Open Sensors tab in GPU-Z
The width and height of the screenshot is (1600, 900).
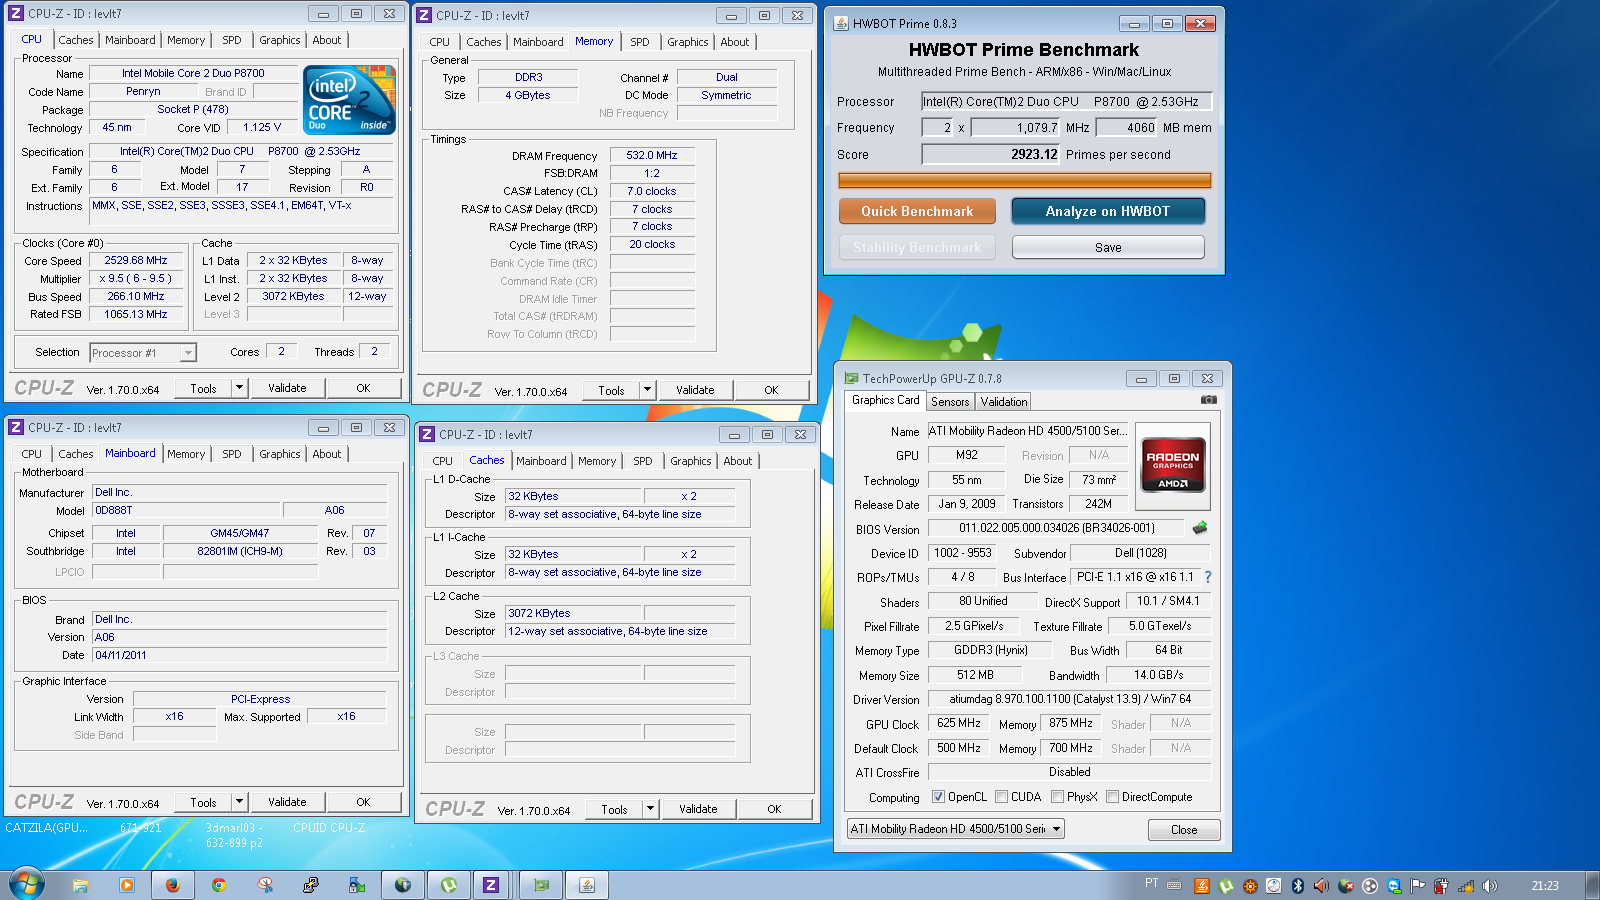(950, 402)
